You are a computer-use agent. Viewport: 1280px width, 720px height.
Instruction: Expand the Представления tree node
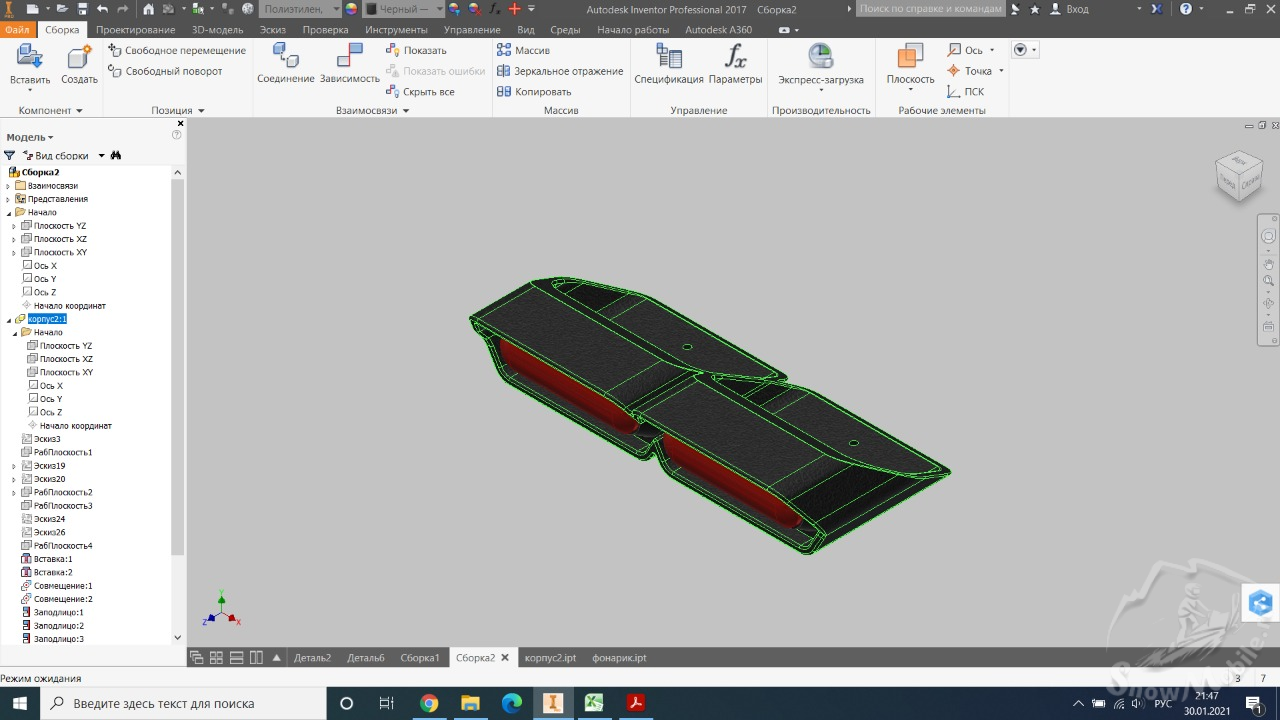pos(8,199)
